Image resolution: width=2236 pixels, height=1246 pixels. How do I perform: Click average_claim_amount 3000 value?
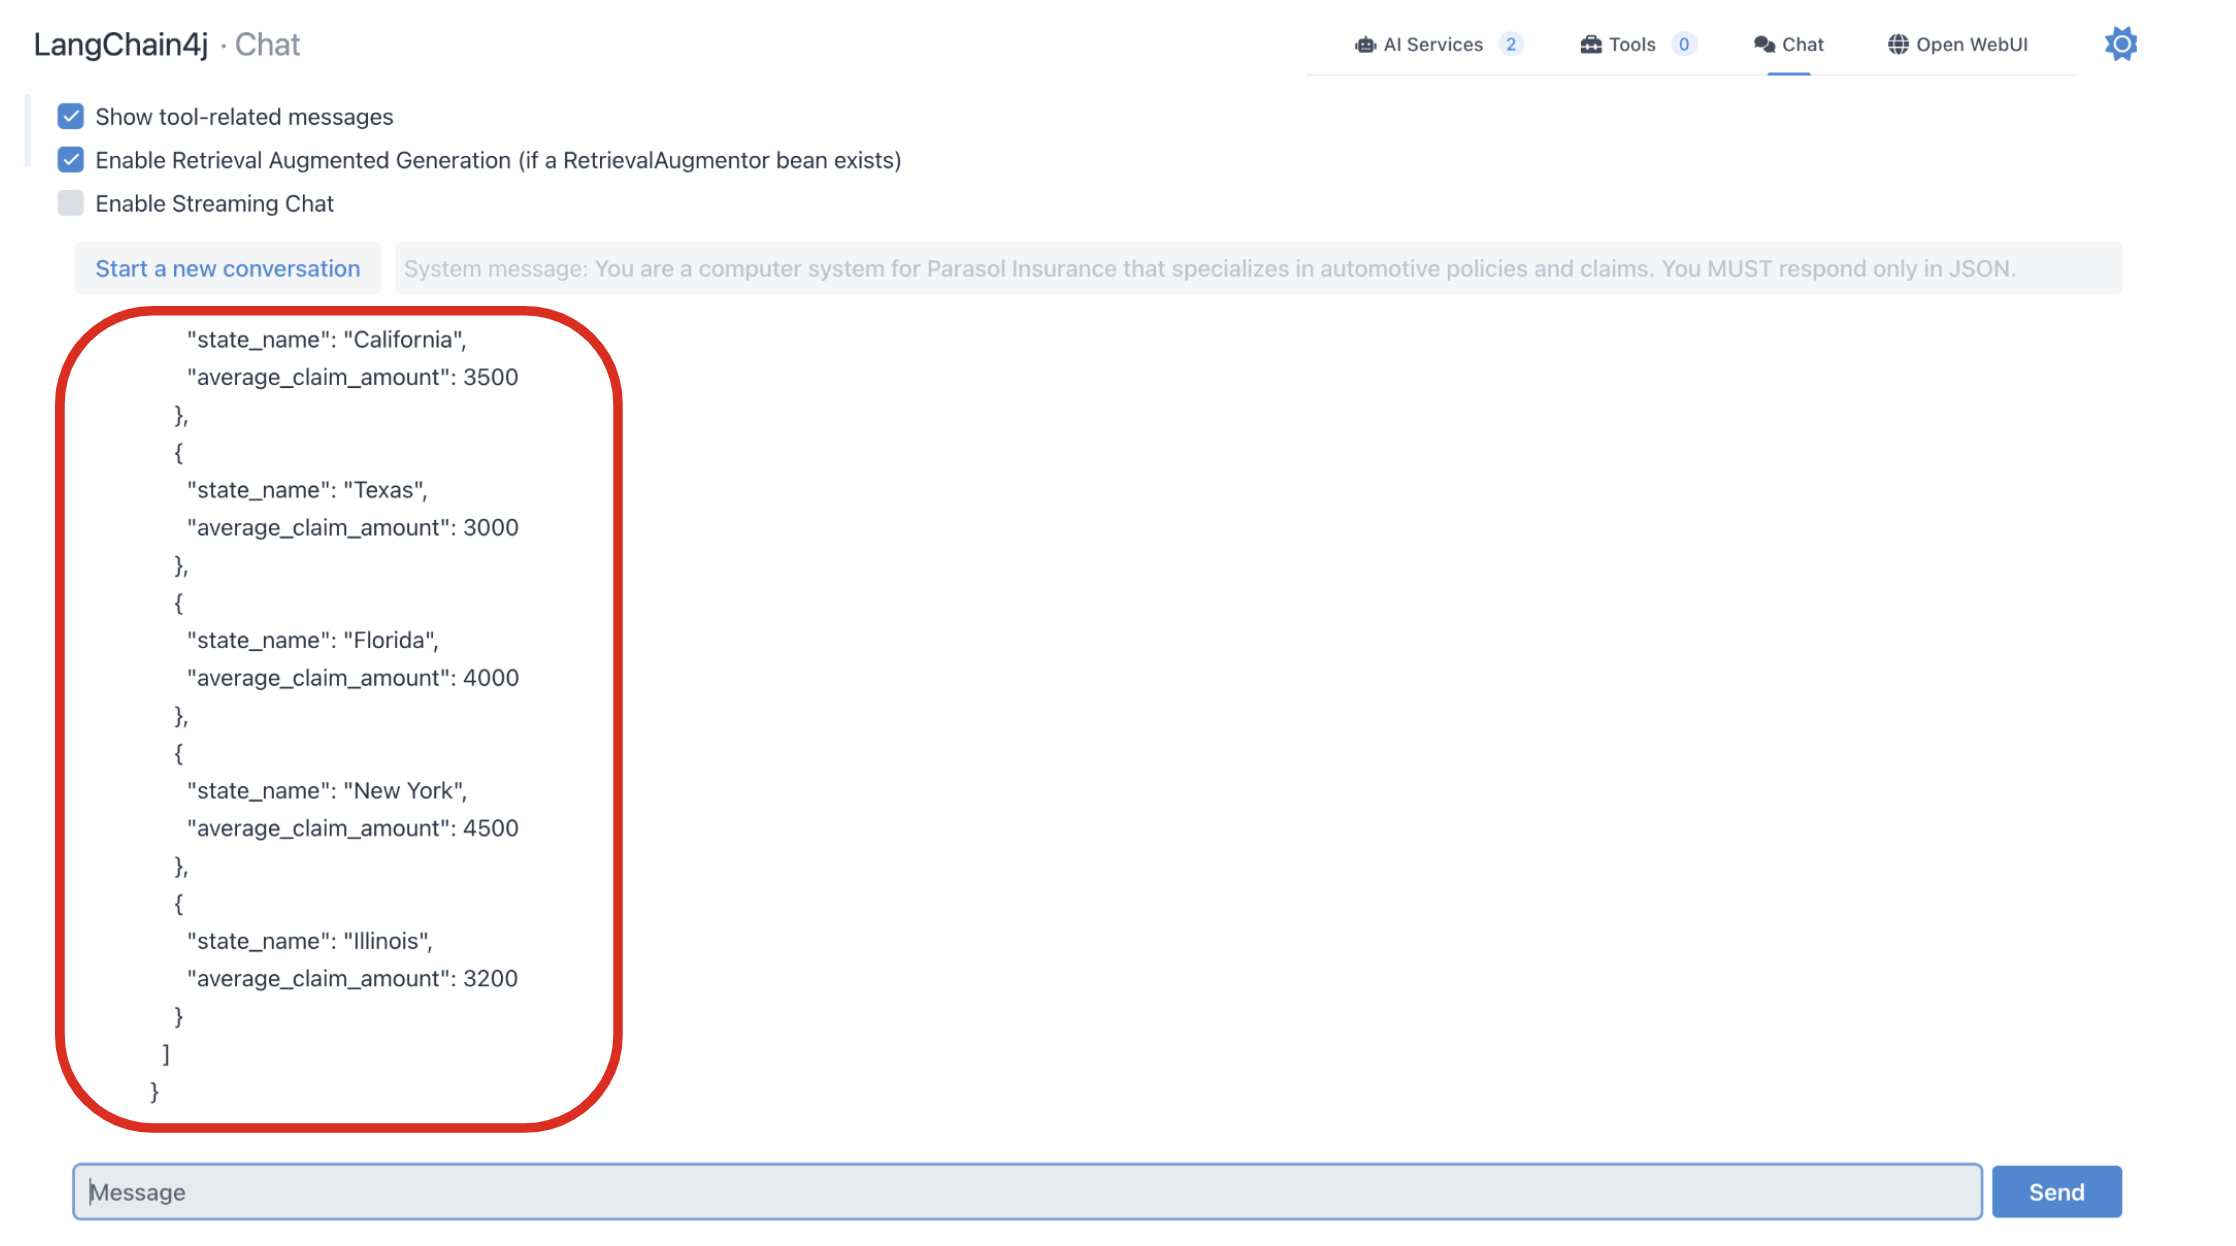(x=491, y=527)
